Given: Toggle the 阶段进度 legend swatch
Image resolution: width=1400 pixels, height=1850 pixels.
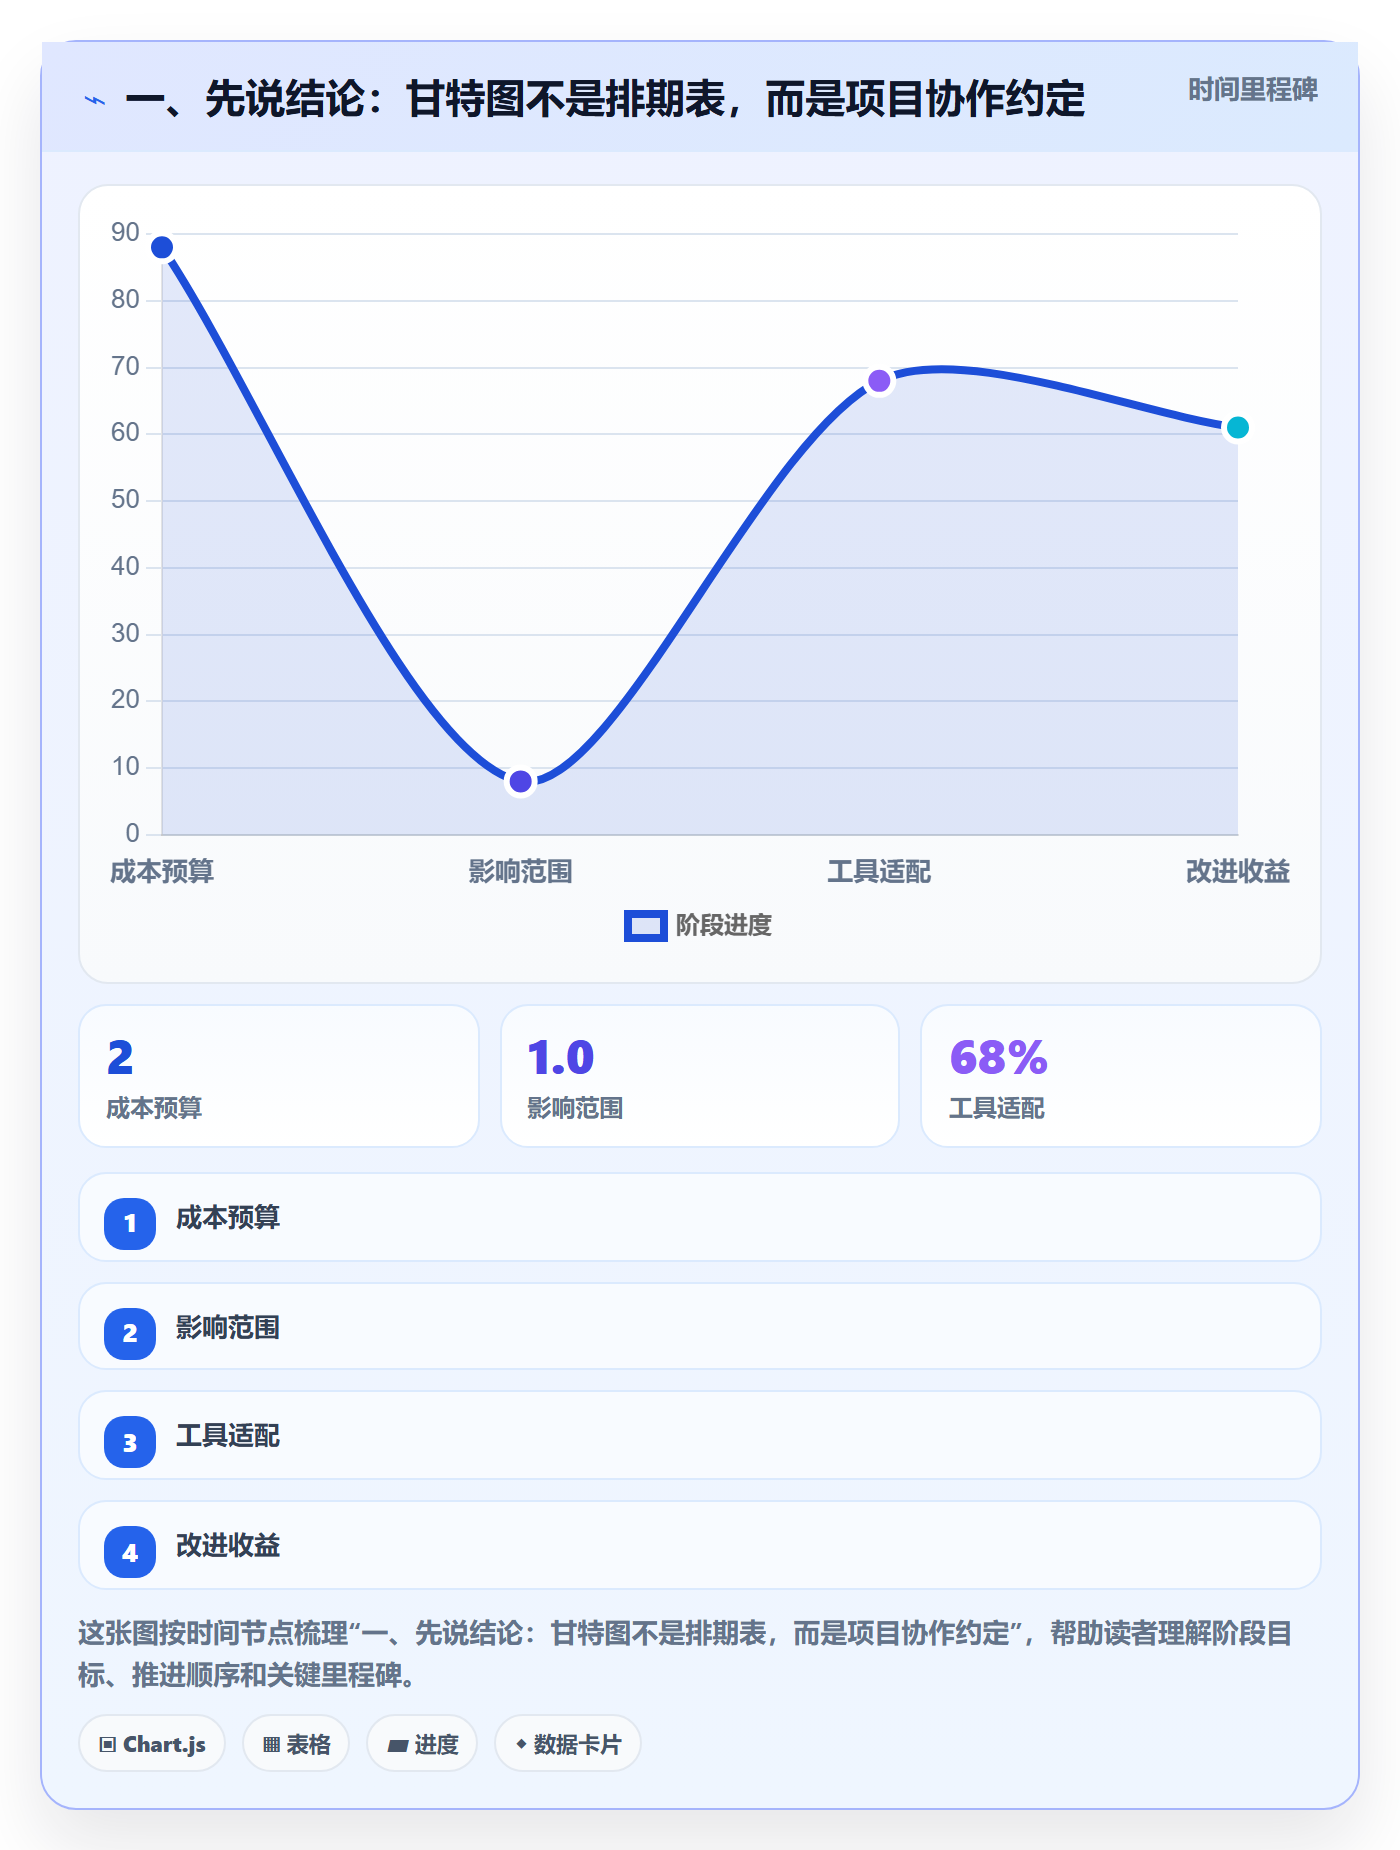Looking at the screenshot, I should coord(645,926).
